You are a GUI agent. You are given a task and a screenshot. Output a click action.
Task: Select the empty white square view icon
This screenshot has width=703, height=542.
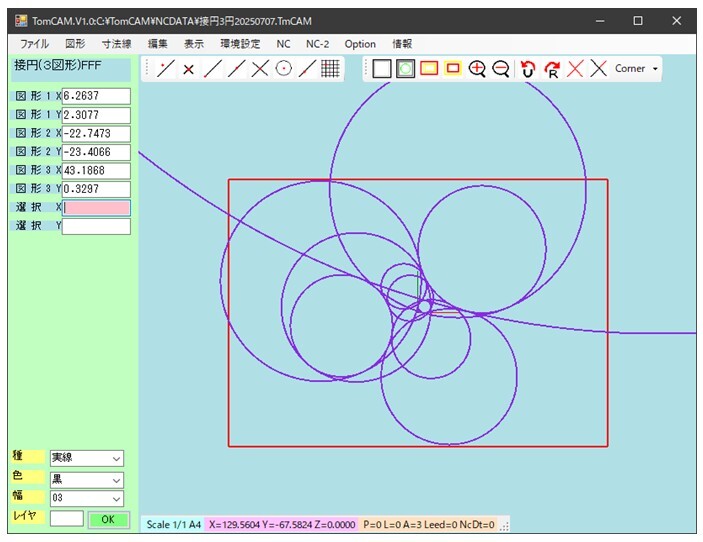[381, 69]
